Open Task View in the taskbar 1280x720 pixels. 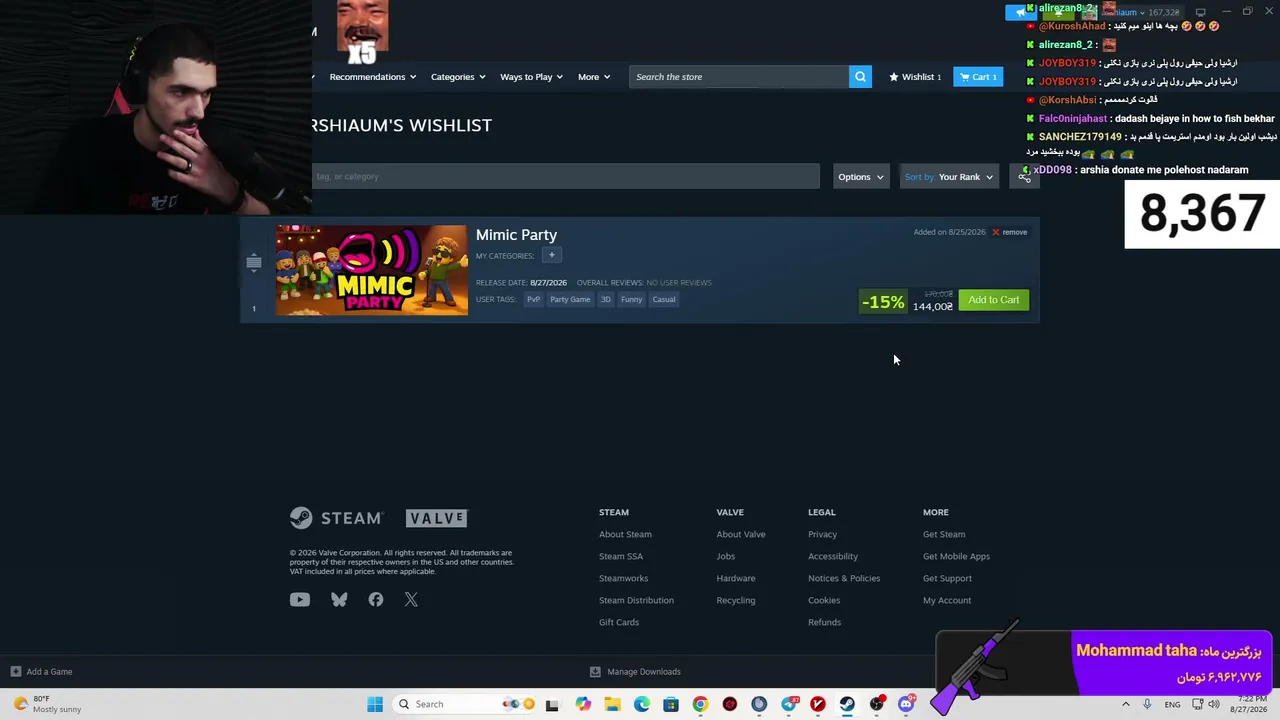[552, 704]
